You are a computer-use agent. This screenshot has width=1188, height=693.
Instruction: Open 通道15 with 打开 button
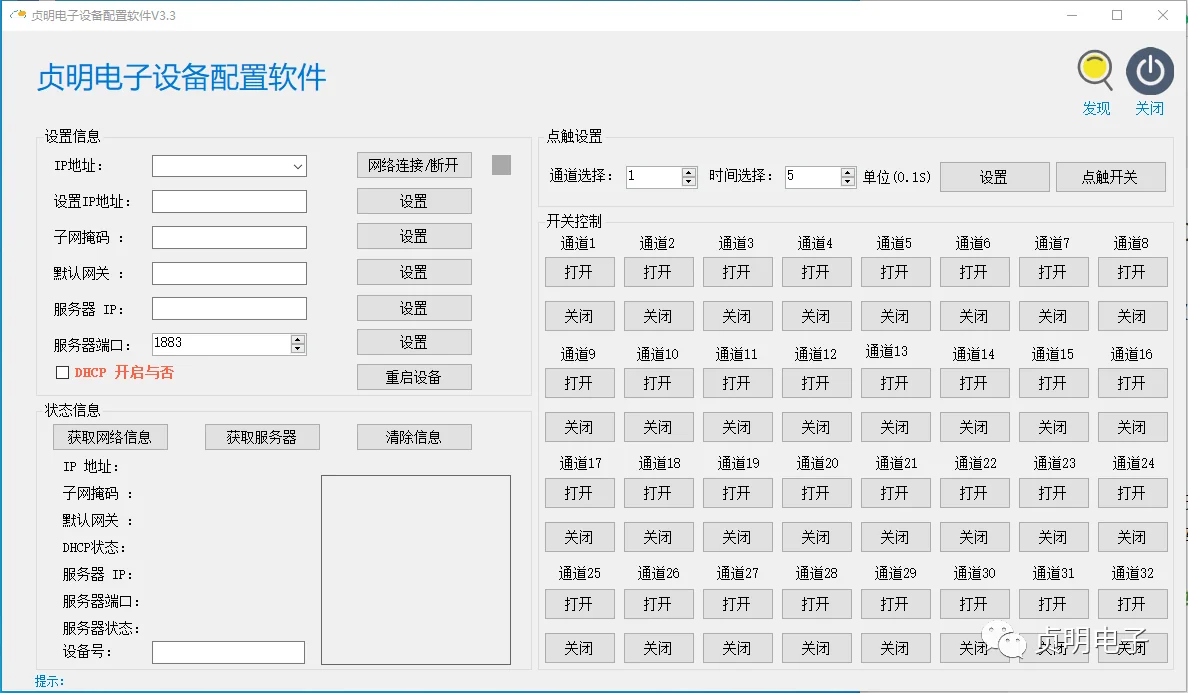(1053, 383)
